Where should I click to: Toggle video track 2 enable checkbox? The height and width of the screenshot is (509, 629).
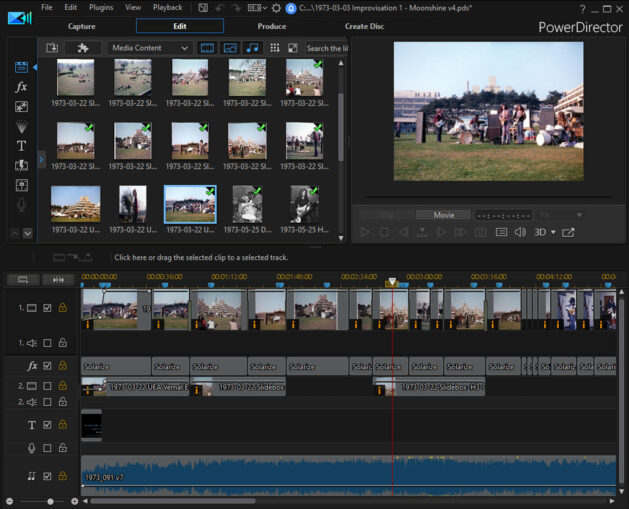47,386
